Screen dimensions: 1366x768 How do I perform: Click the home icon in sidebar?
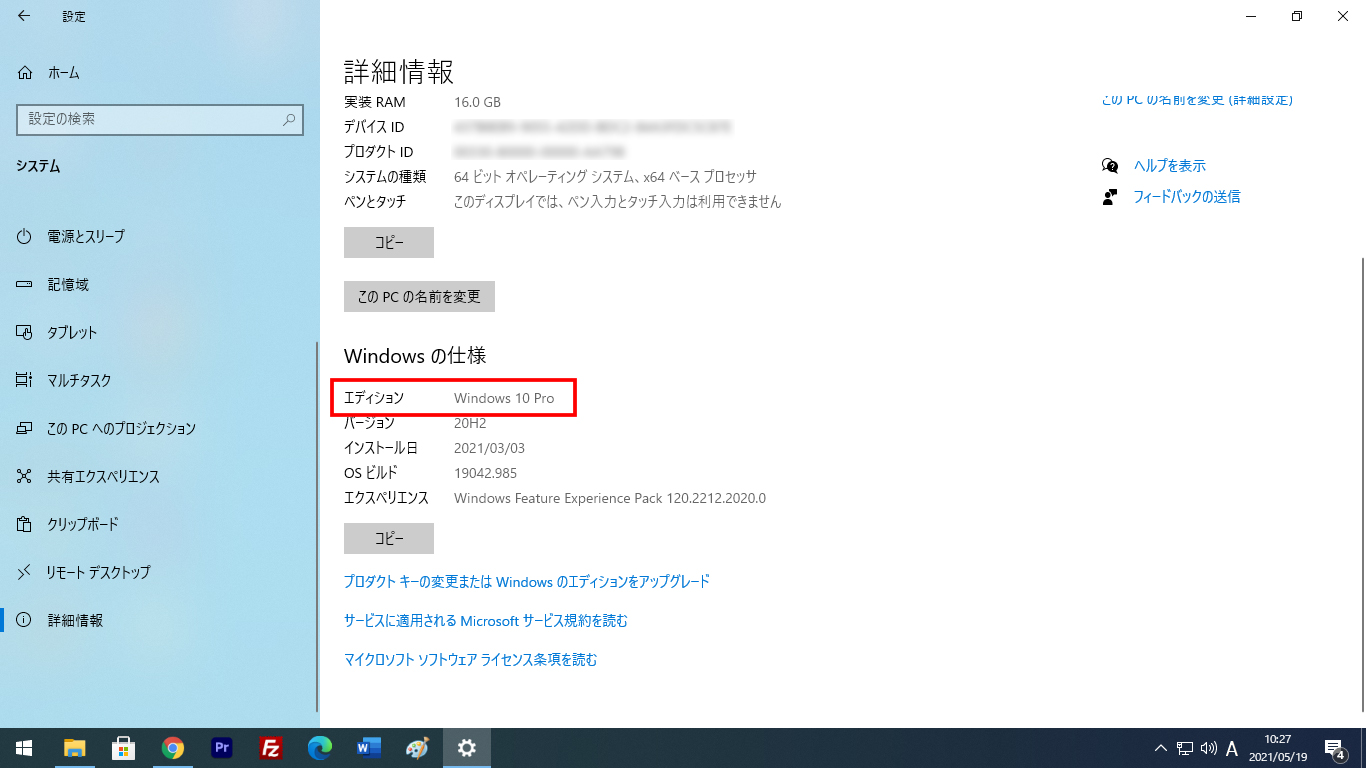(x=25, y=73)
